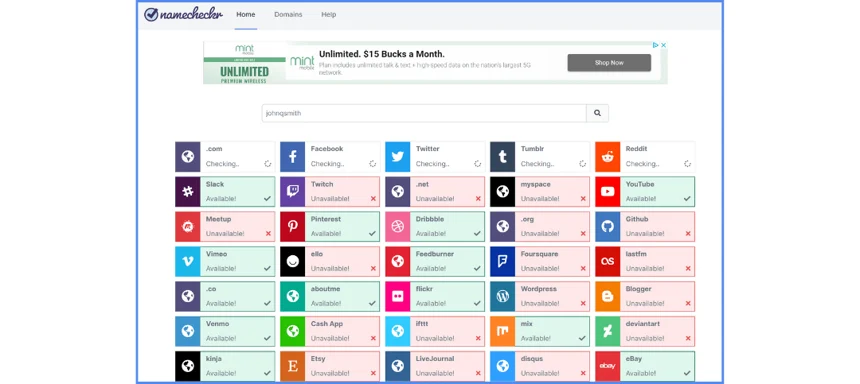The height and width of the screenshot is (384, 860).
Task: Click the Pinterest icon
Action: [292, 227]
